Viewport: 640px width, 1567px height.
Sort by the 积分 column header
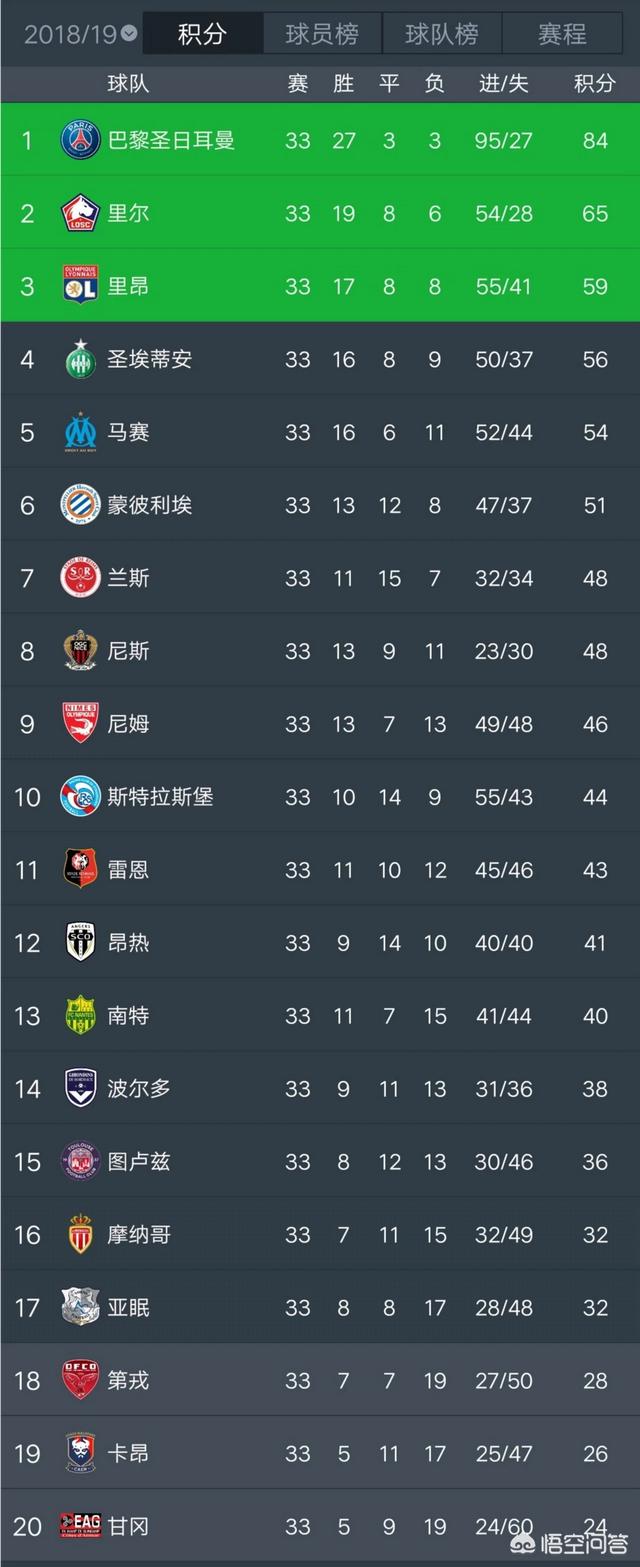tap(594, 84)
